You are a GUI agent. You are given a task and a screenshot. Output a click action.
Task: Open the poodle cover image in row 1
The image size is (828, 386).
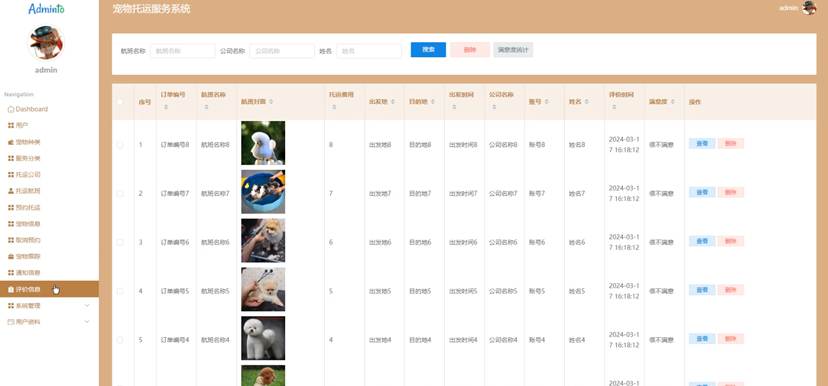(263, 143)
